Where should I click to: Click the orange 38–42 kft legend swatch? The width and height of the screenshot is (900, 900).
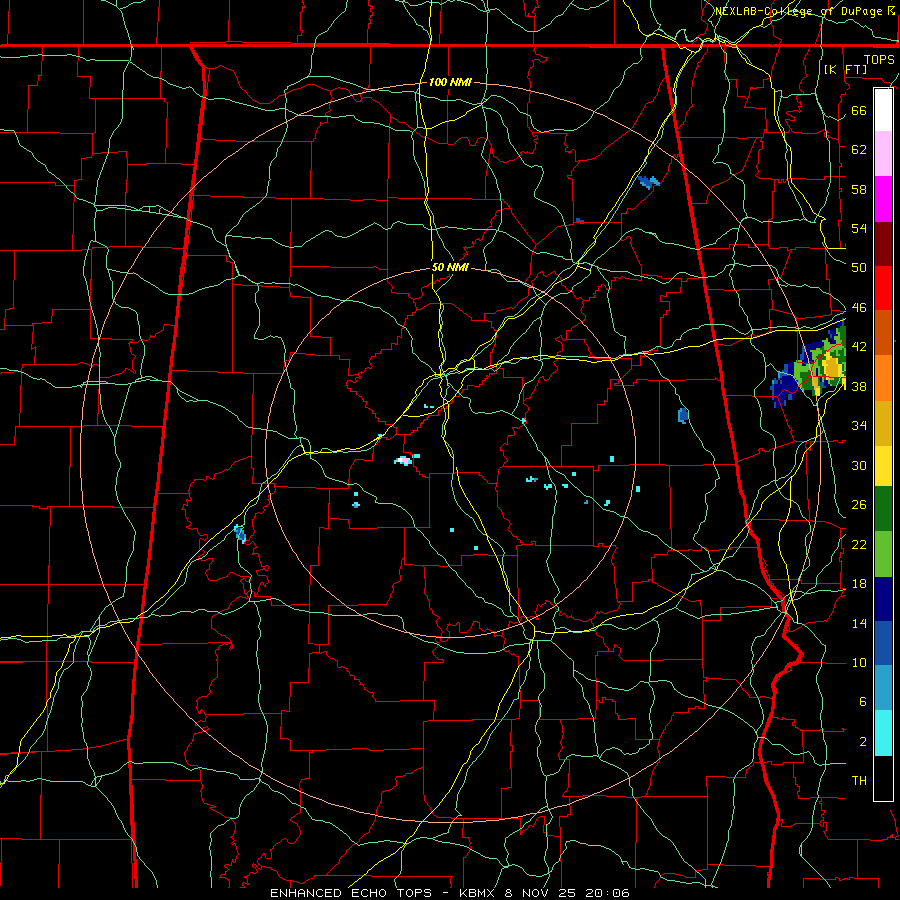[x=883, y=377]
